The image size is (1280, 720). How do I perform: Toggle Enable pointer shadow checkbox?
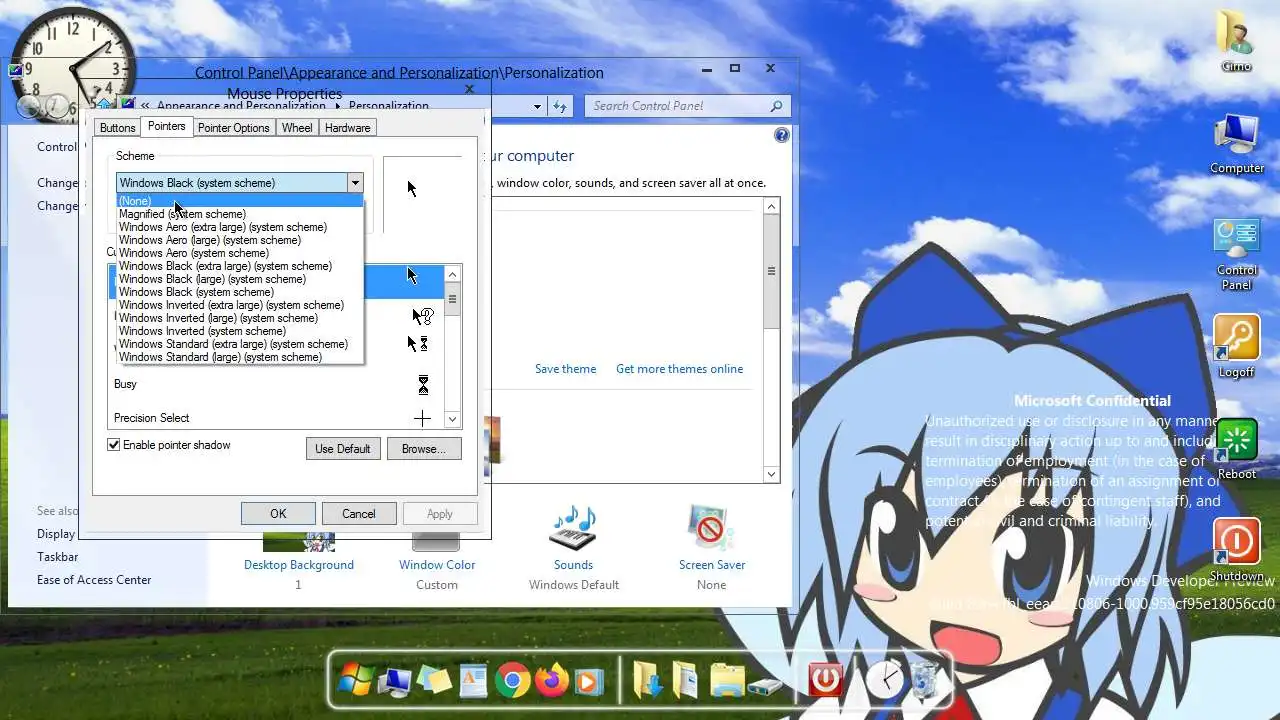pos(114,445)
